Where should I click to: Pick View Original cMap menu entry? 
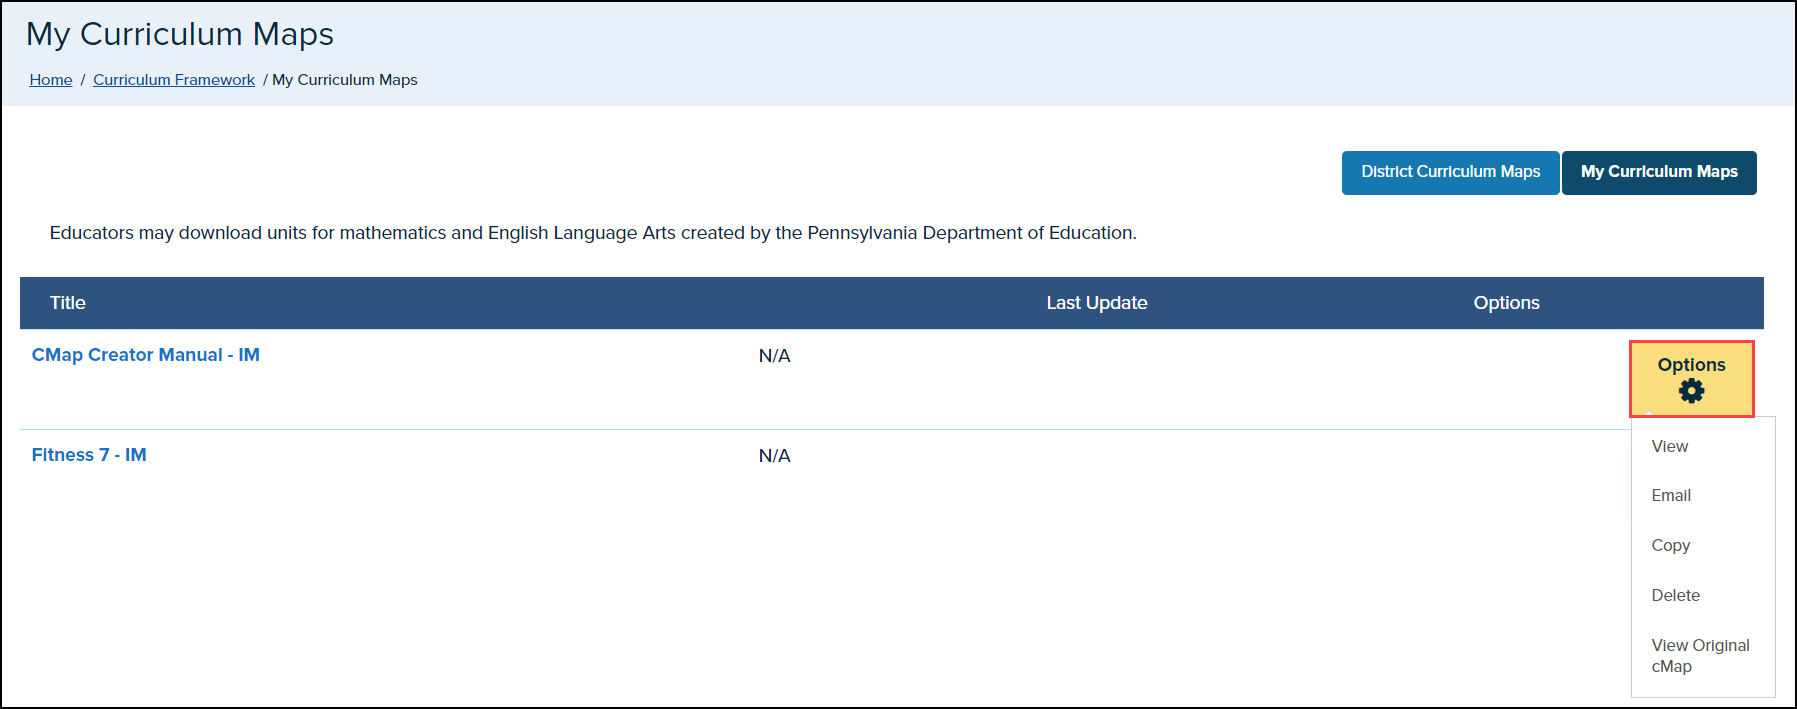coord(1699,656)
